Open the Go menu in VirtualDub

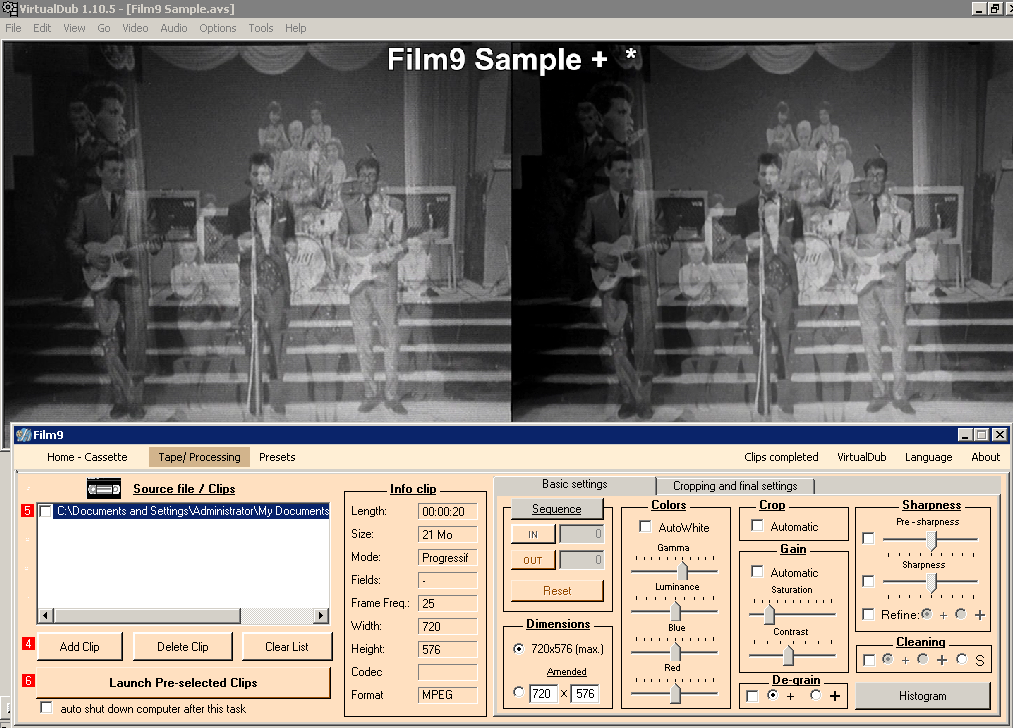104,28
